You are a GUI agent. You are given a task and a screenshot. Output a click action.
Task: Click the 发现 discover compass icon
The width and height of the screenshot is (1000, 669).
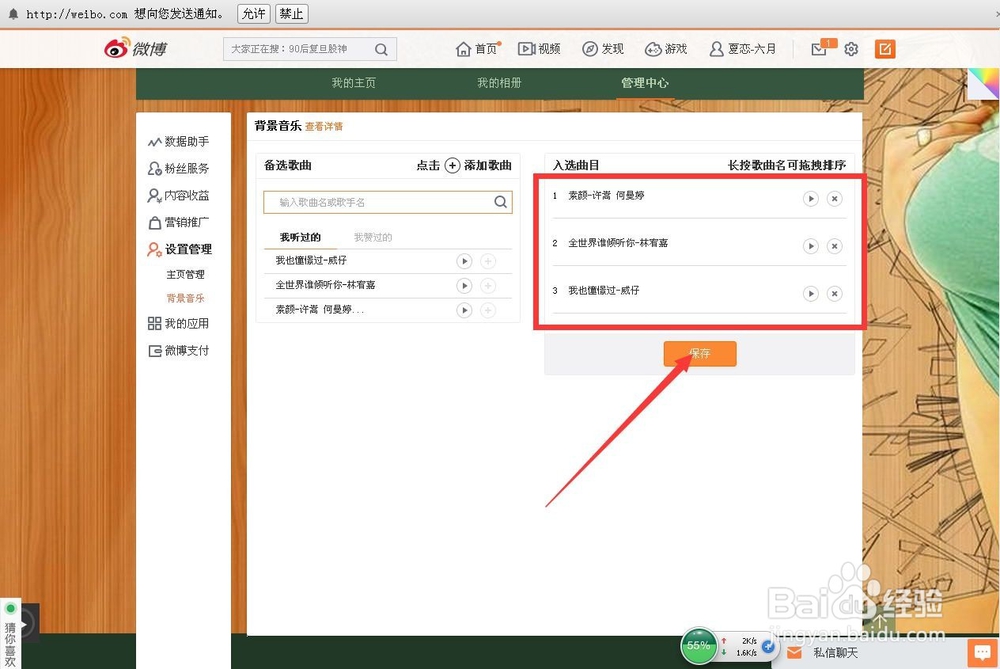pyautogui.click(x=588, y=48)
